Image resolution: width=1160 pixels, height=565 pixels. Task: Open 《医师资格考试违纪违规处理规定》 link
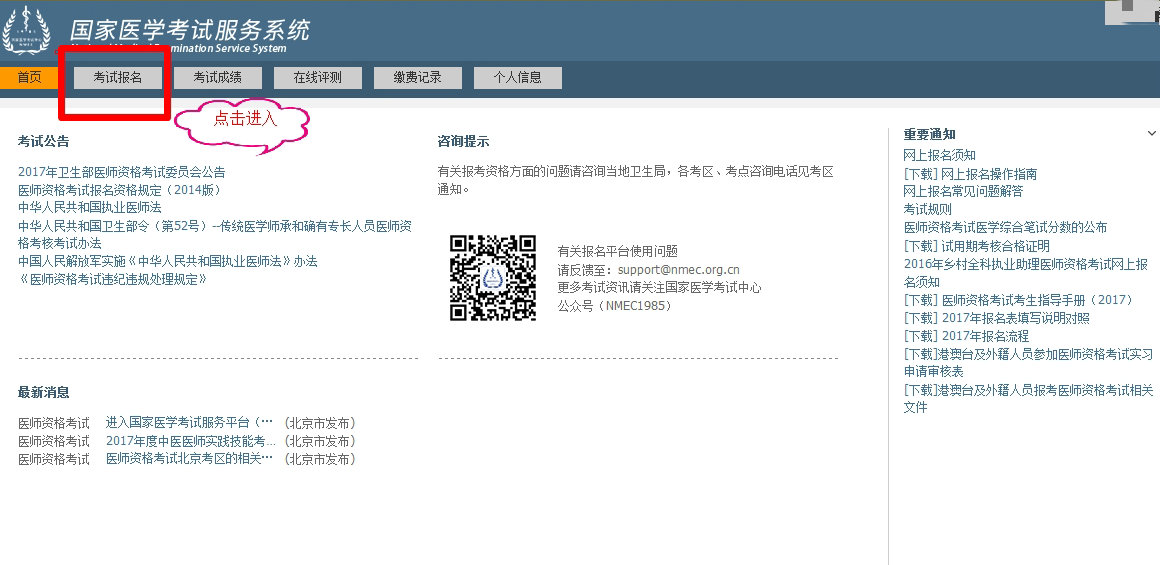click(x=112, y=279)
